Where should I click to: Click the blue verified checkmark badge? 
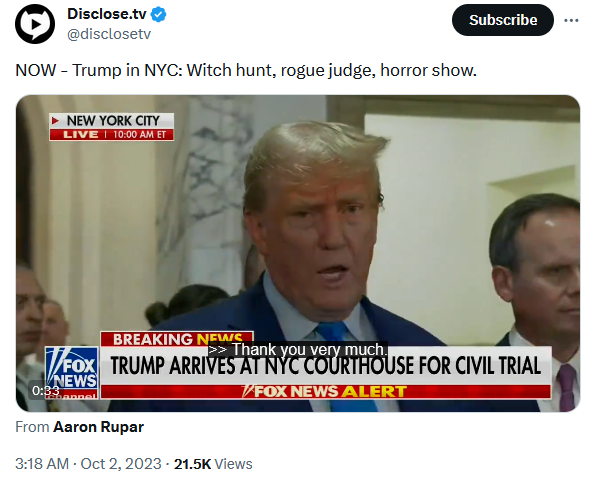point(158,14)
